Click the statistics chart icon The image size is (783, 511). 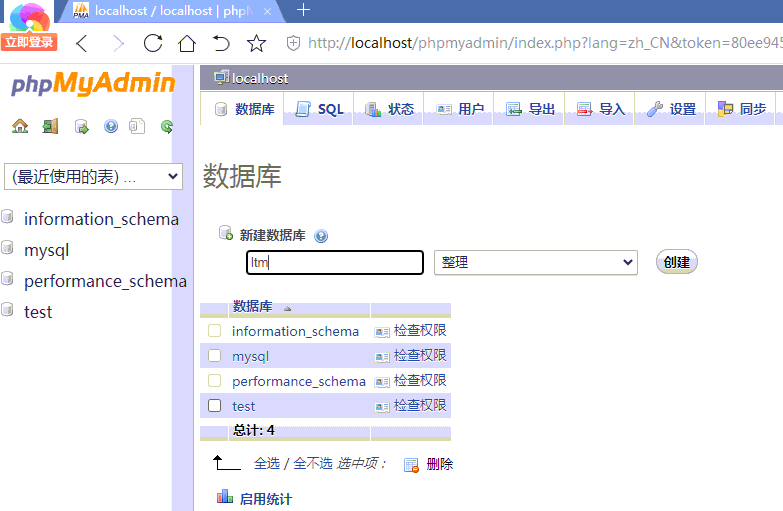click(225, 497)
